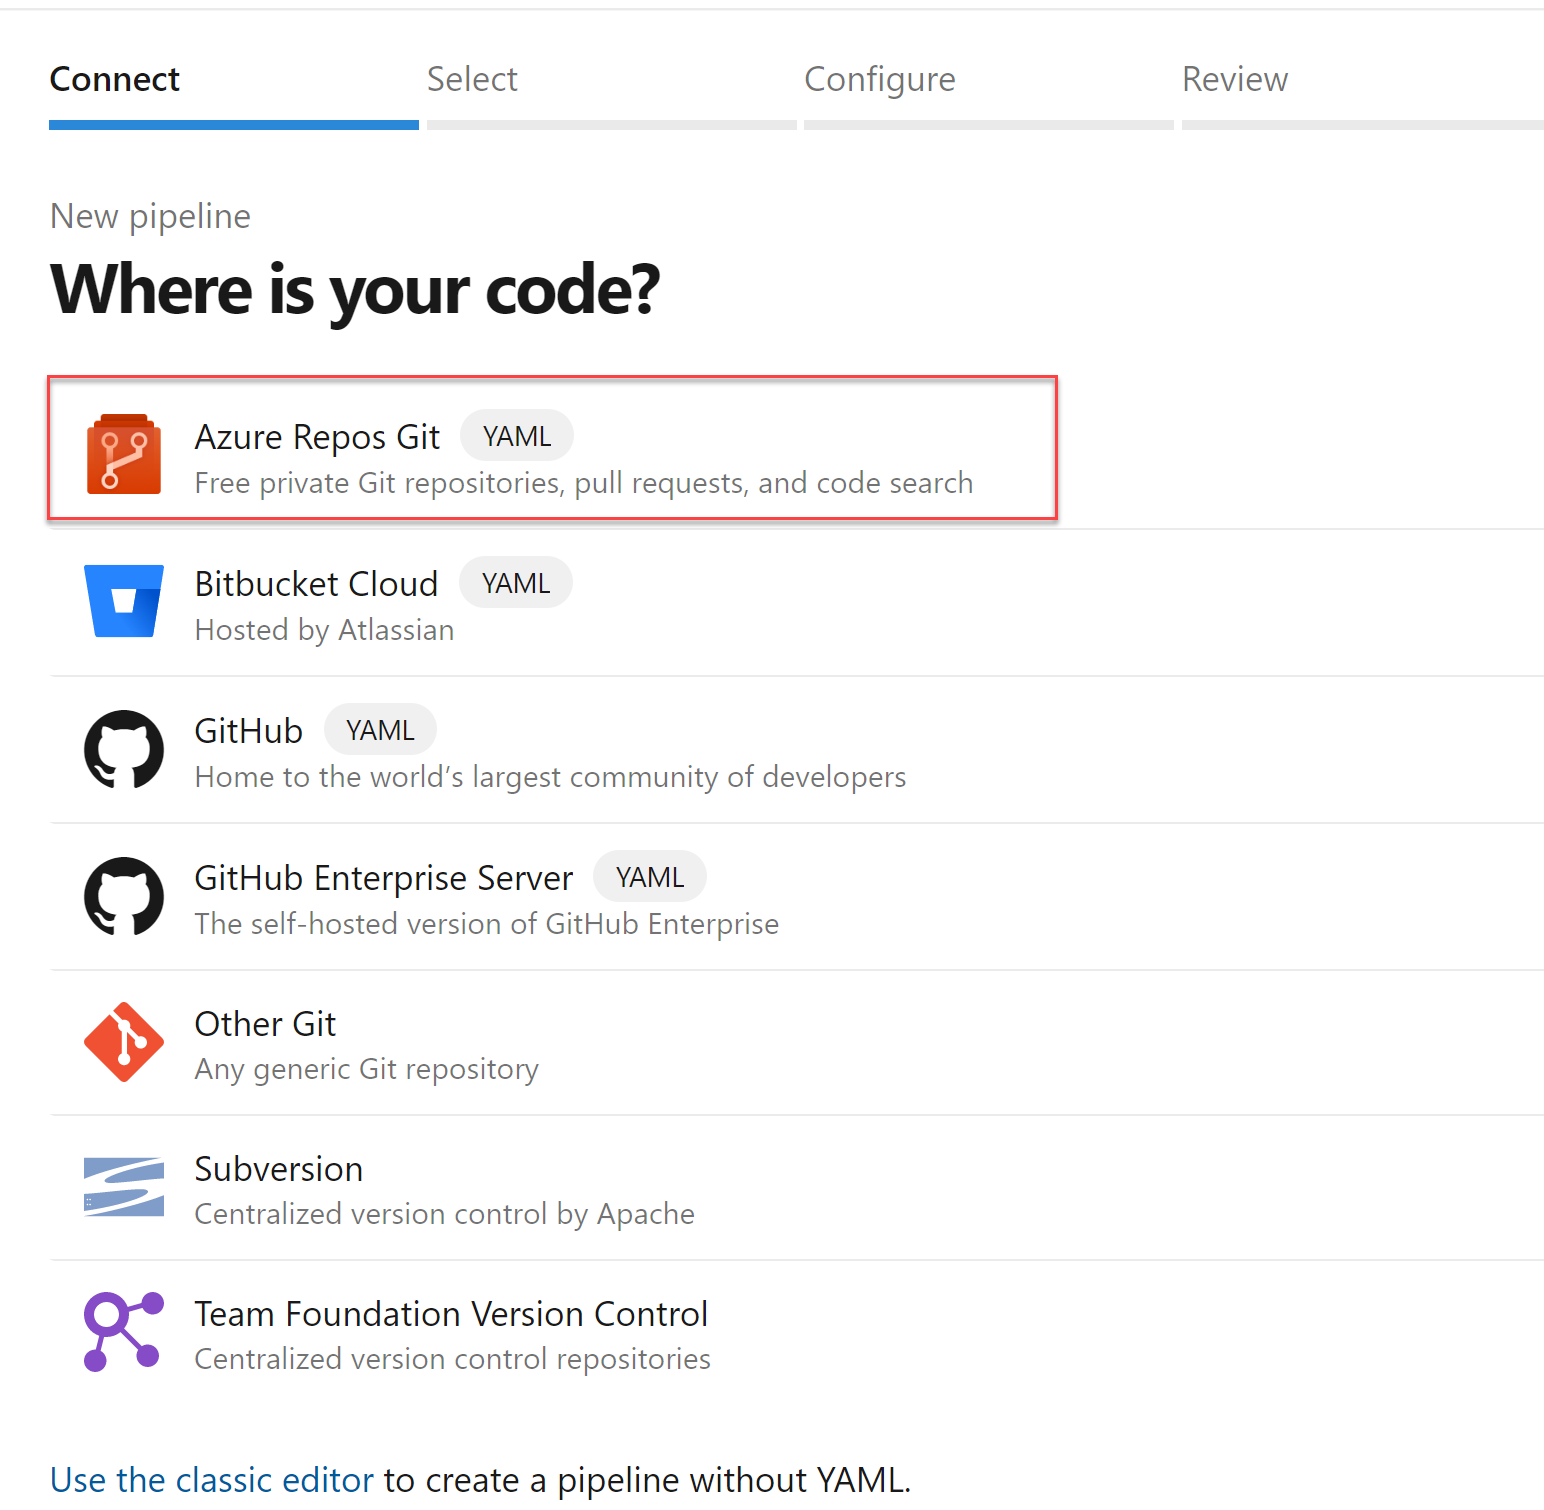Screen dimensions: 1544x1510
Task: Click the Team Foundation Version Control icon
Action: pyautogui.click(x=124, y=1332)
